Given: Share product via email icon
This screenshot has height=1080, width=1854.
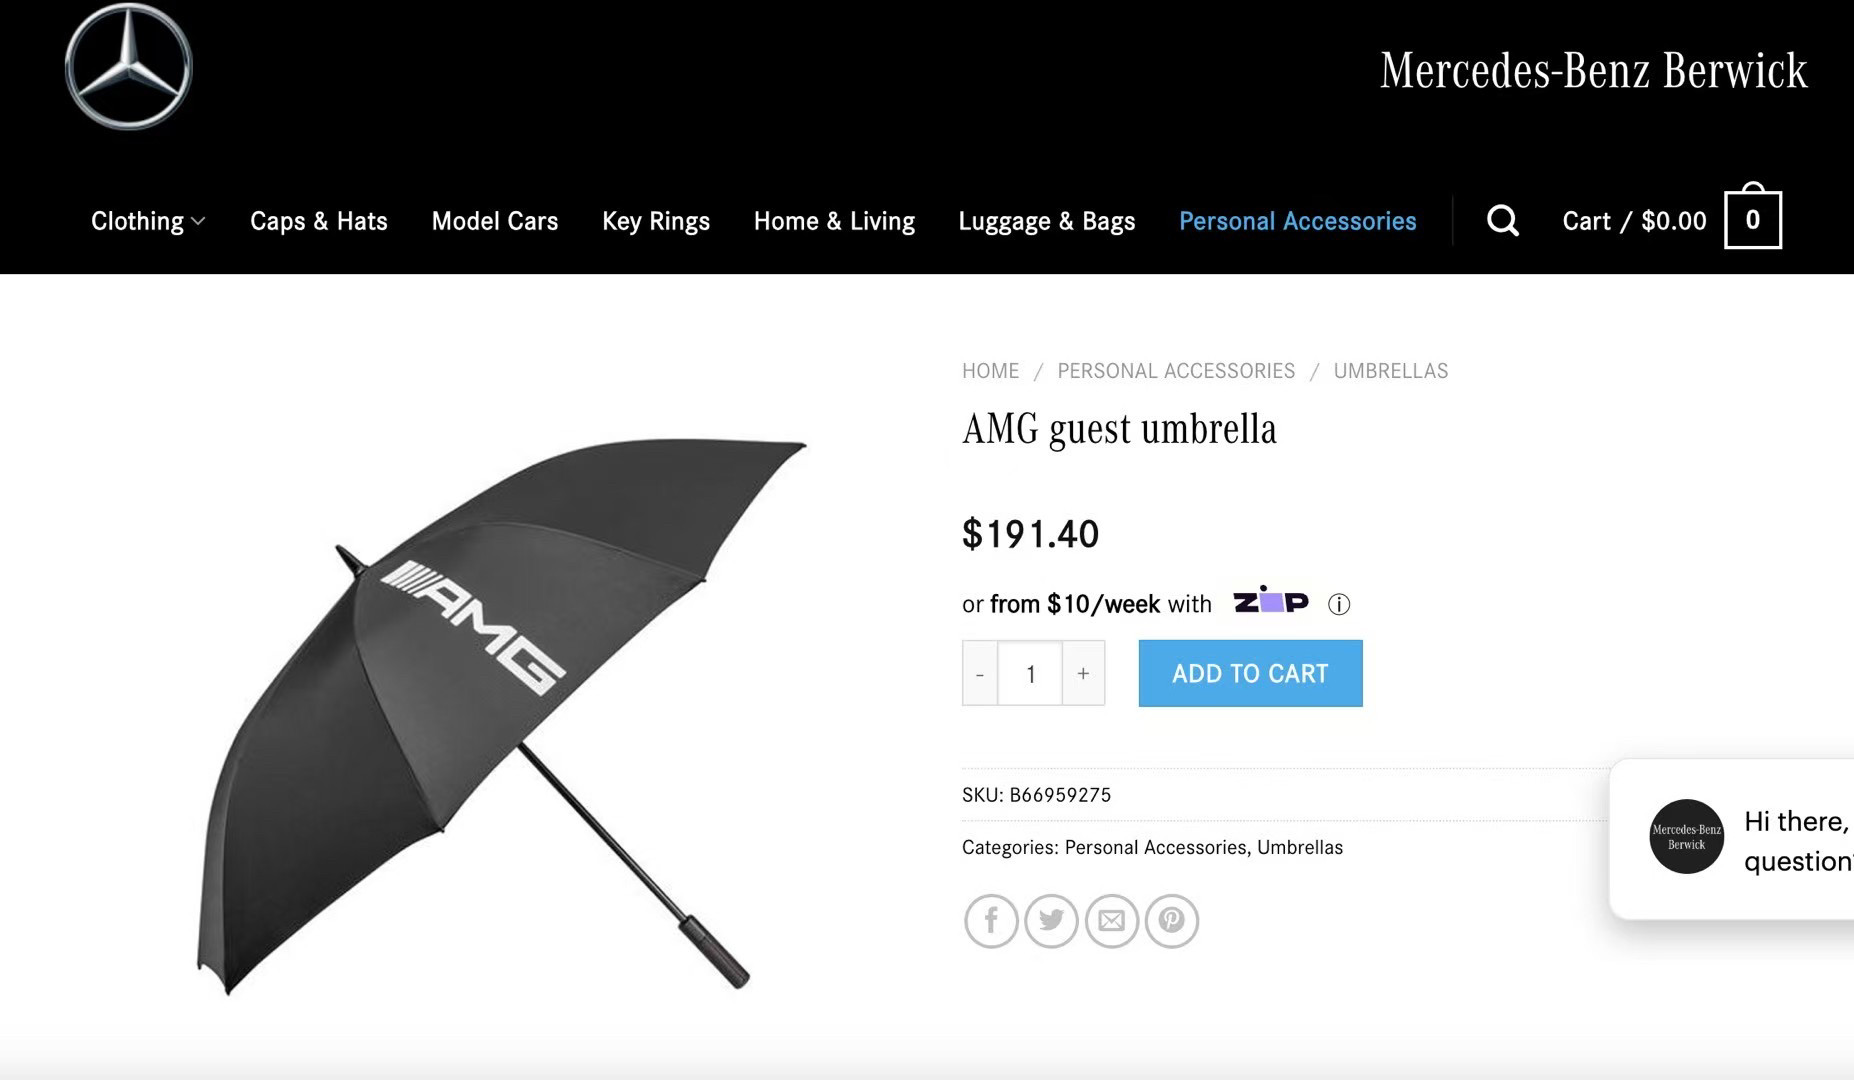Looking at the screenshot, I should click(1111, 920).
